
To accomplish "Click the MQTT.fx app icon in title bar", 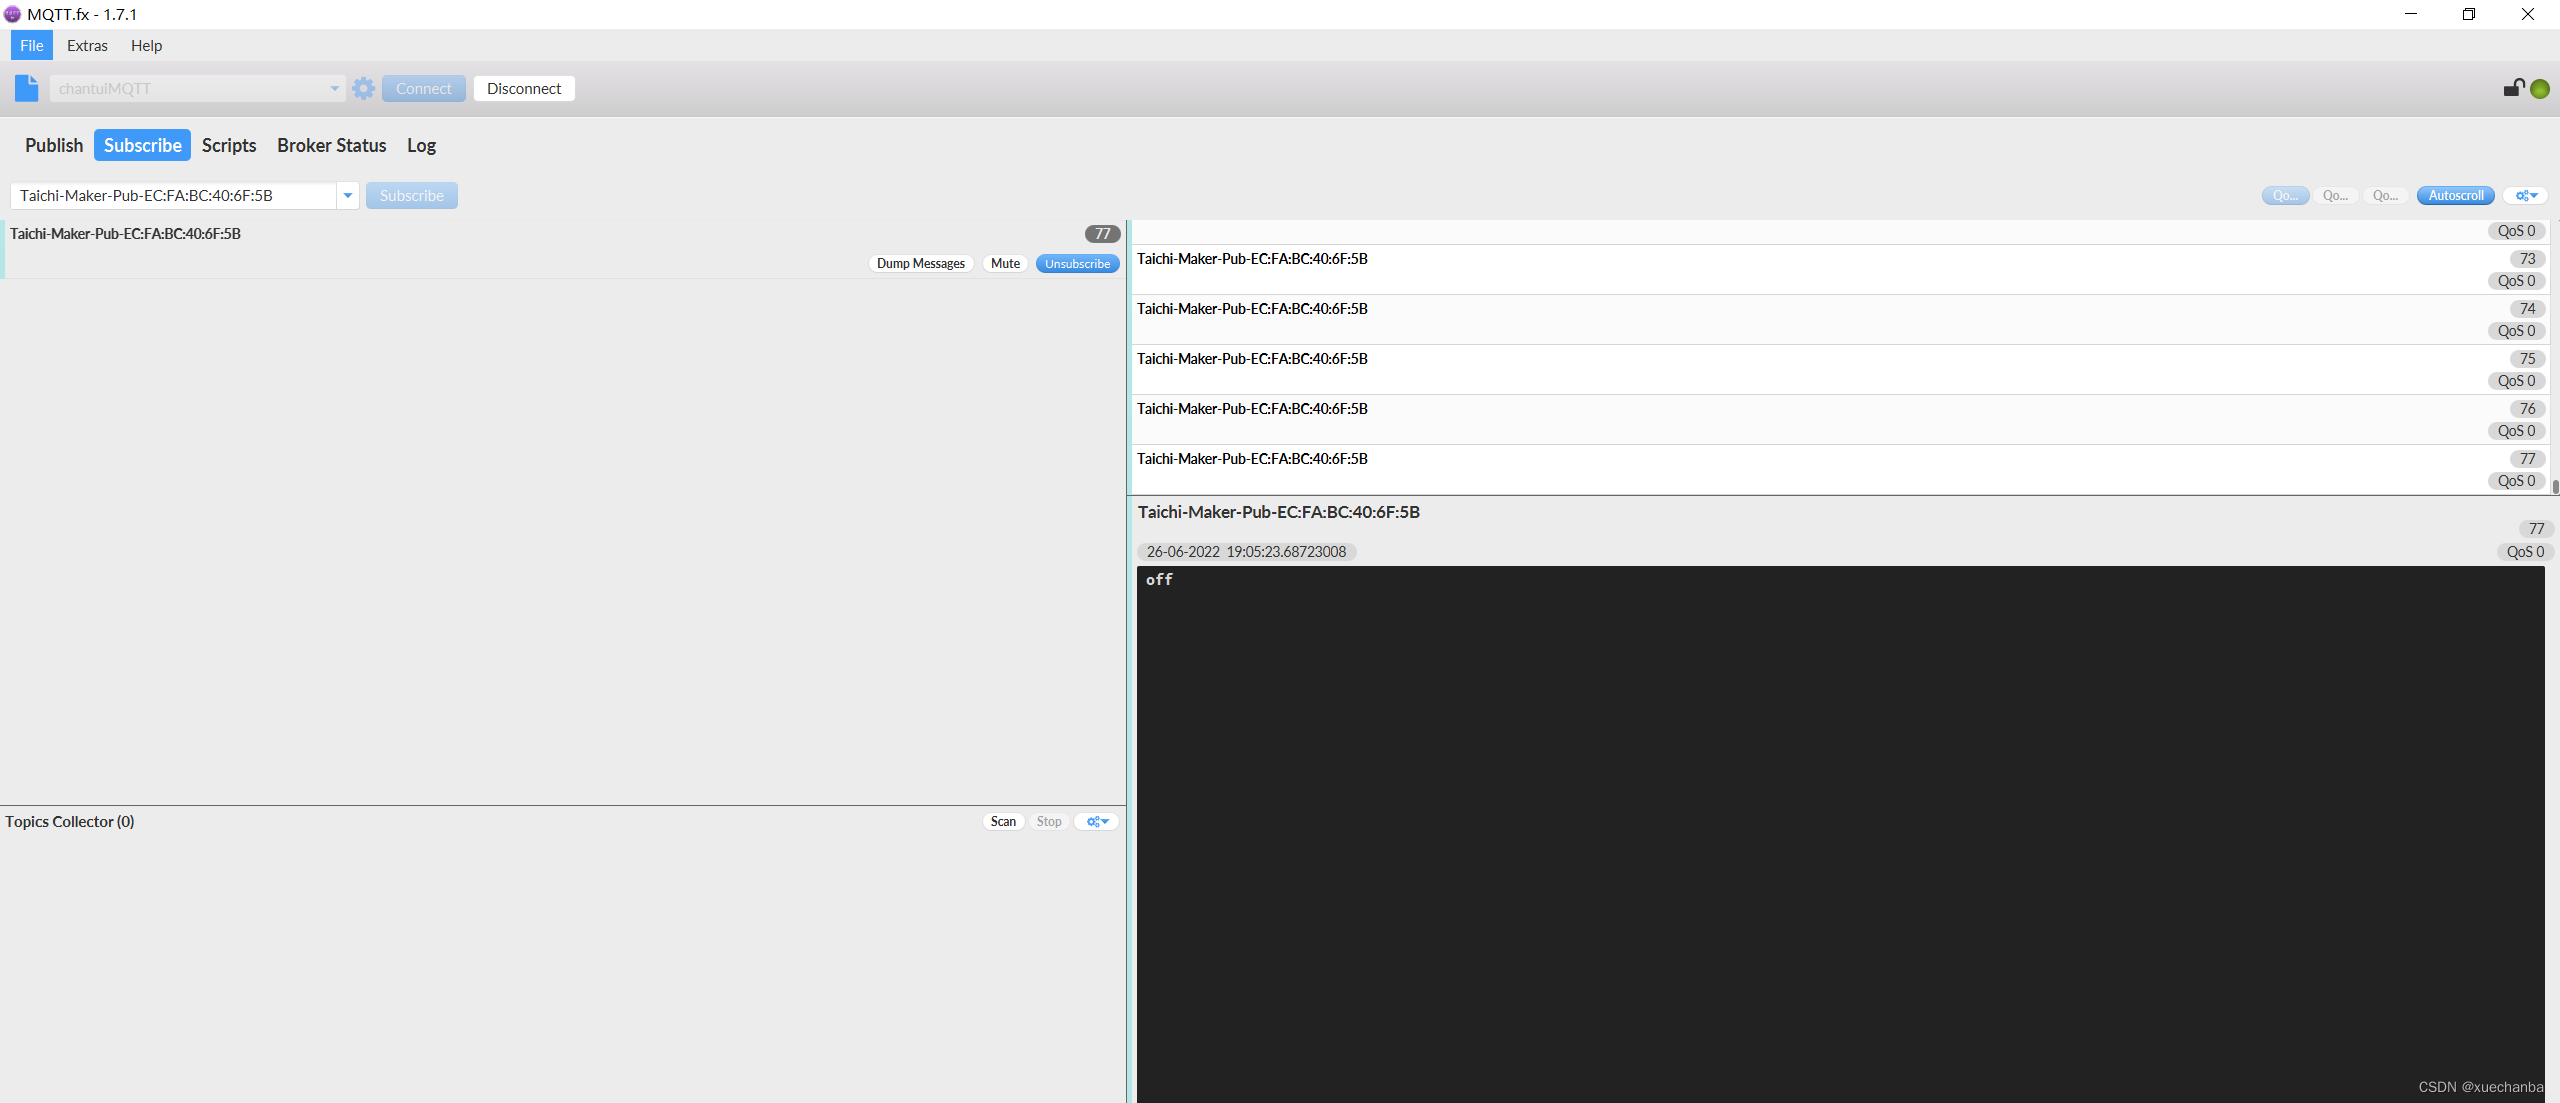I will tap(12, 14).
